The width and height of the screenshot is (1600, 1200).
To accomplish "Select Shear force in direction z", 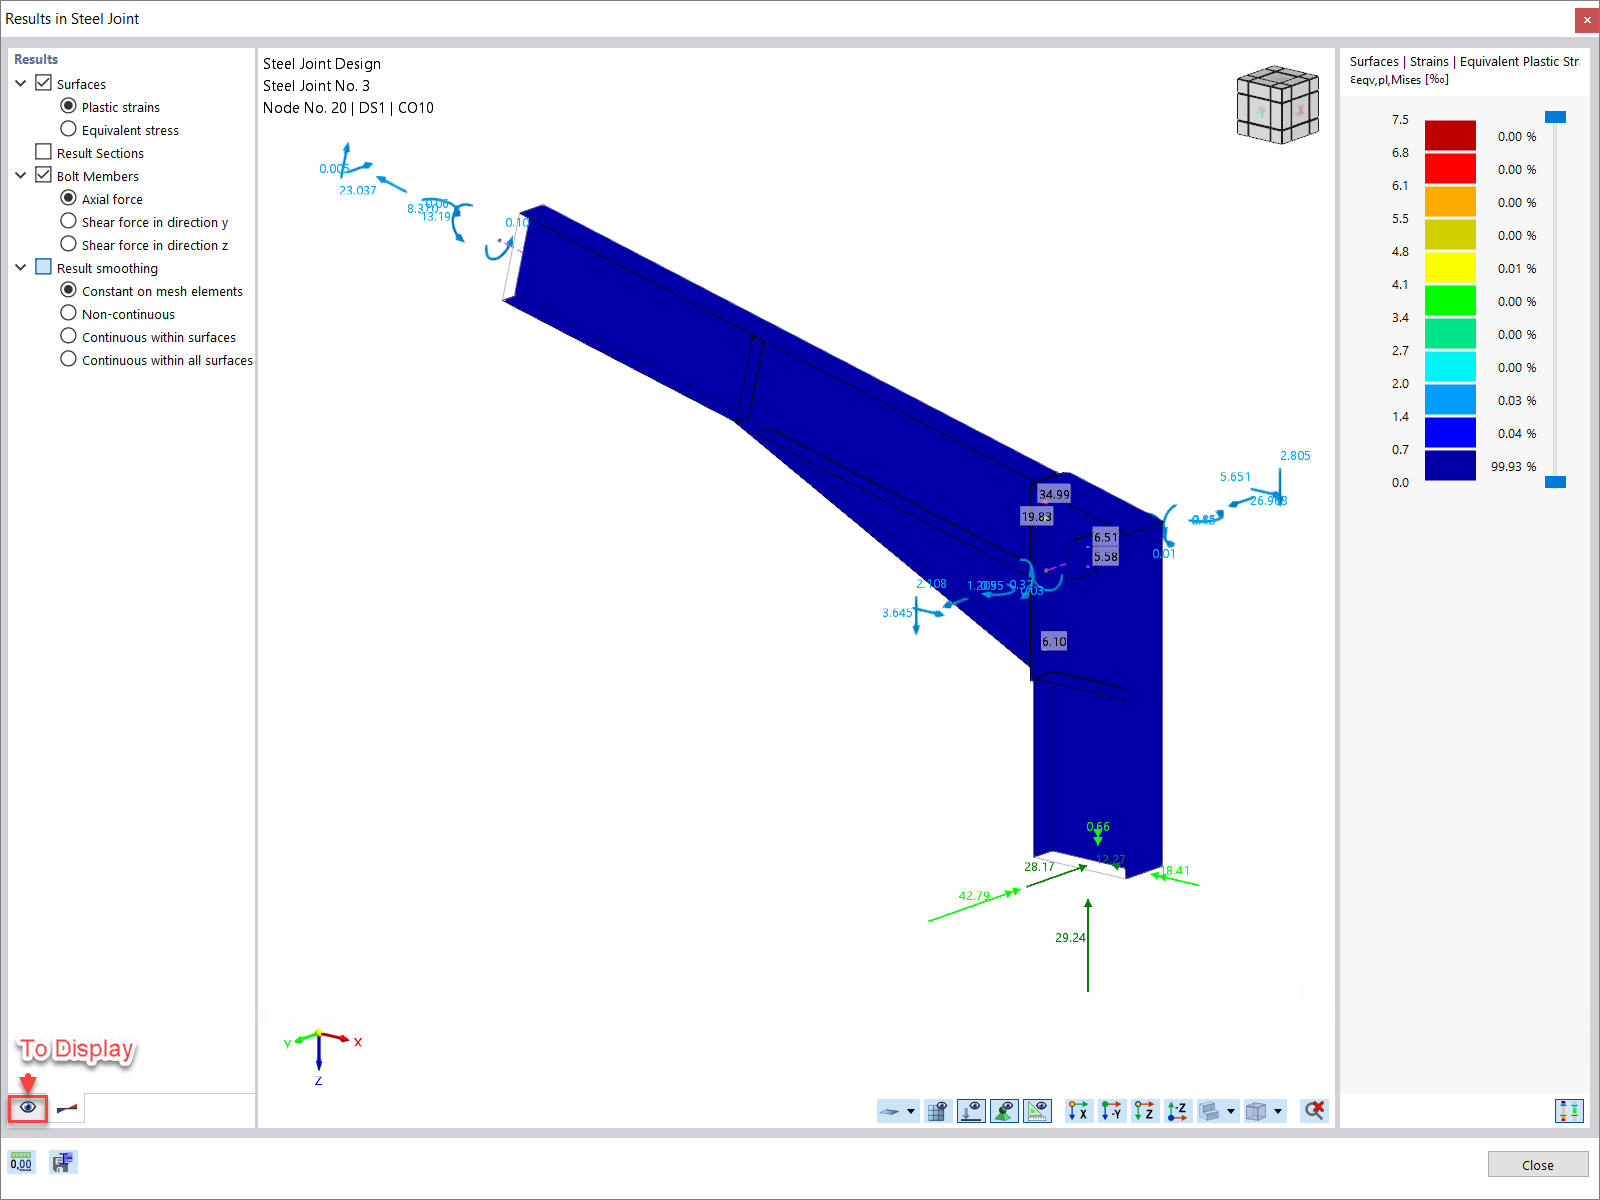I will coord(68,244).
